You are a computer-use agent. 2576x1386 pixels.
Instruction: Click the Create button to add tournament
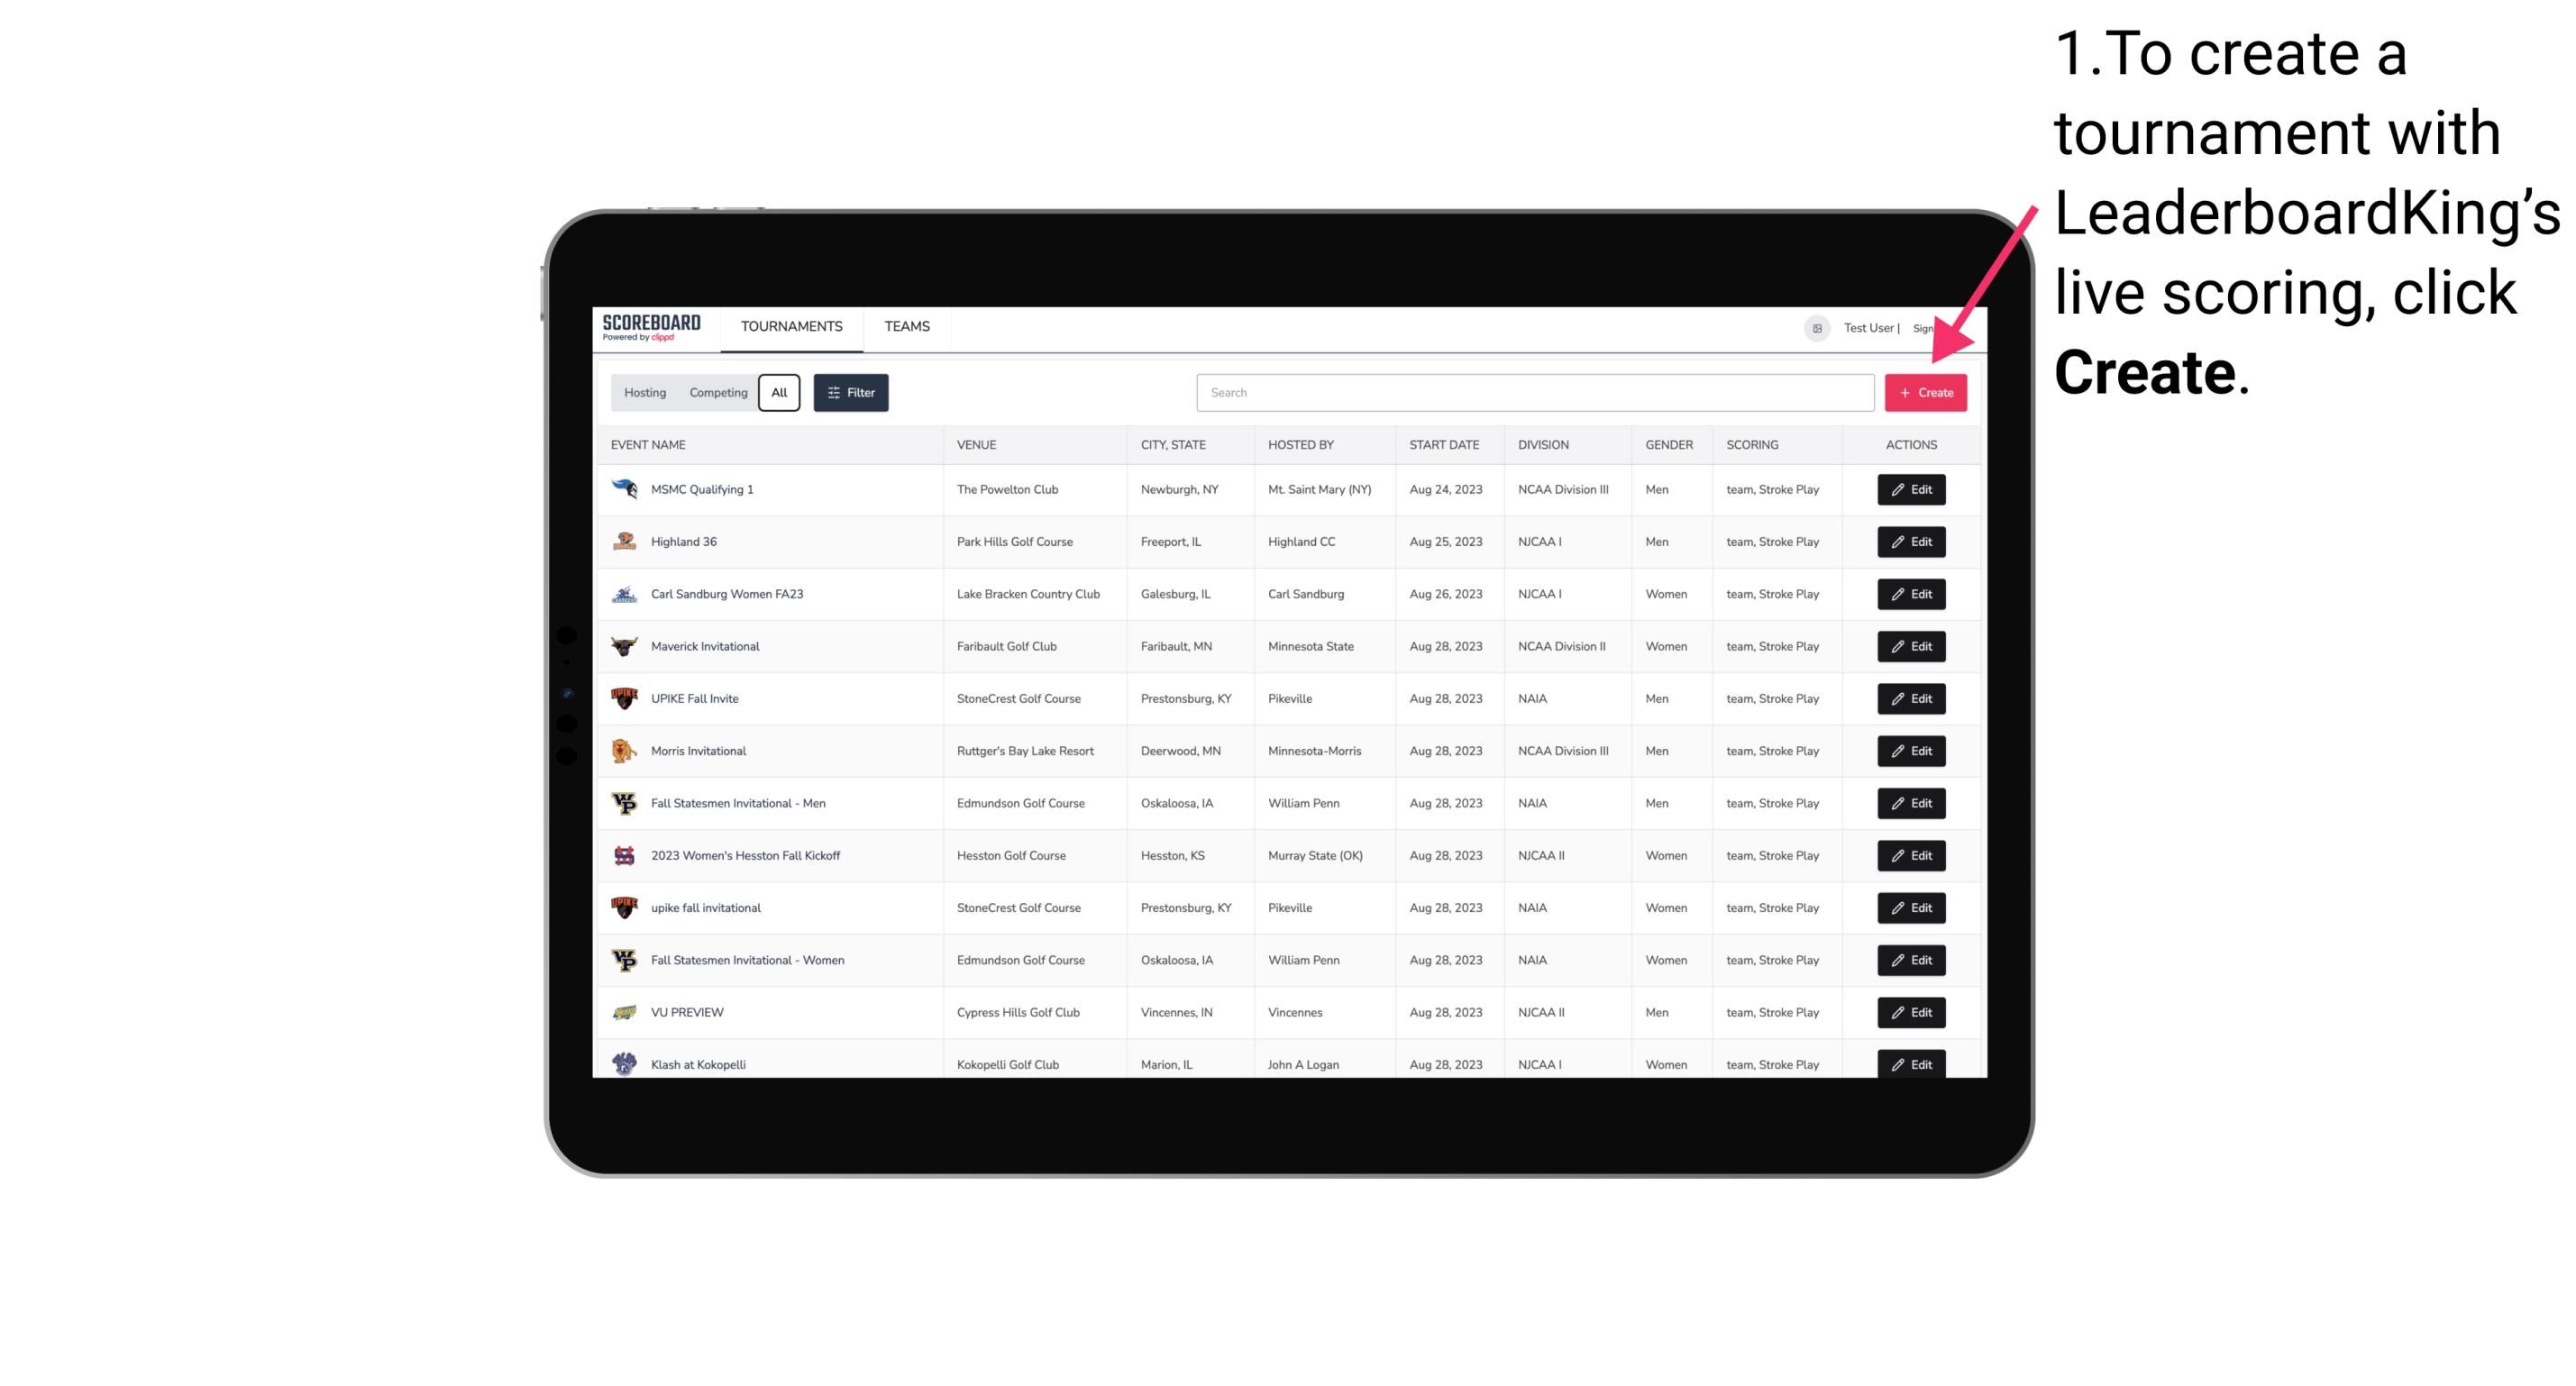(x=1925, y=393)
